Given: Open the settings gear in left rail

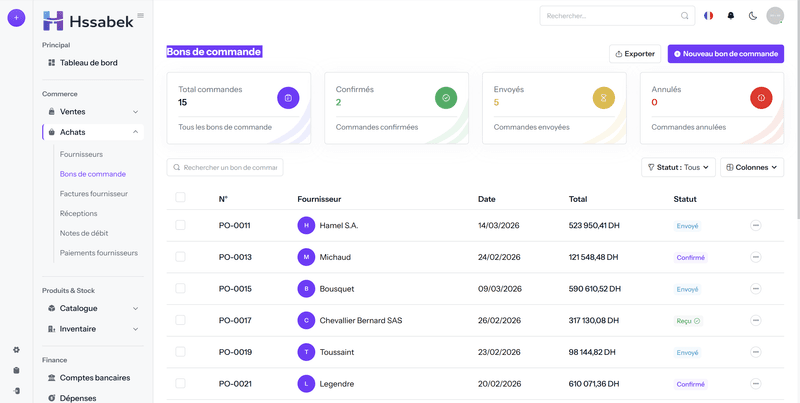Looking at the screenshot, I should pyautogui.click(x=16, y=350).
